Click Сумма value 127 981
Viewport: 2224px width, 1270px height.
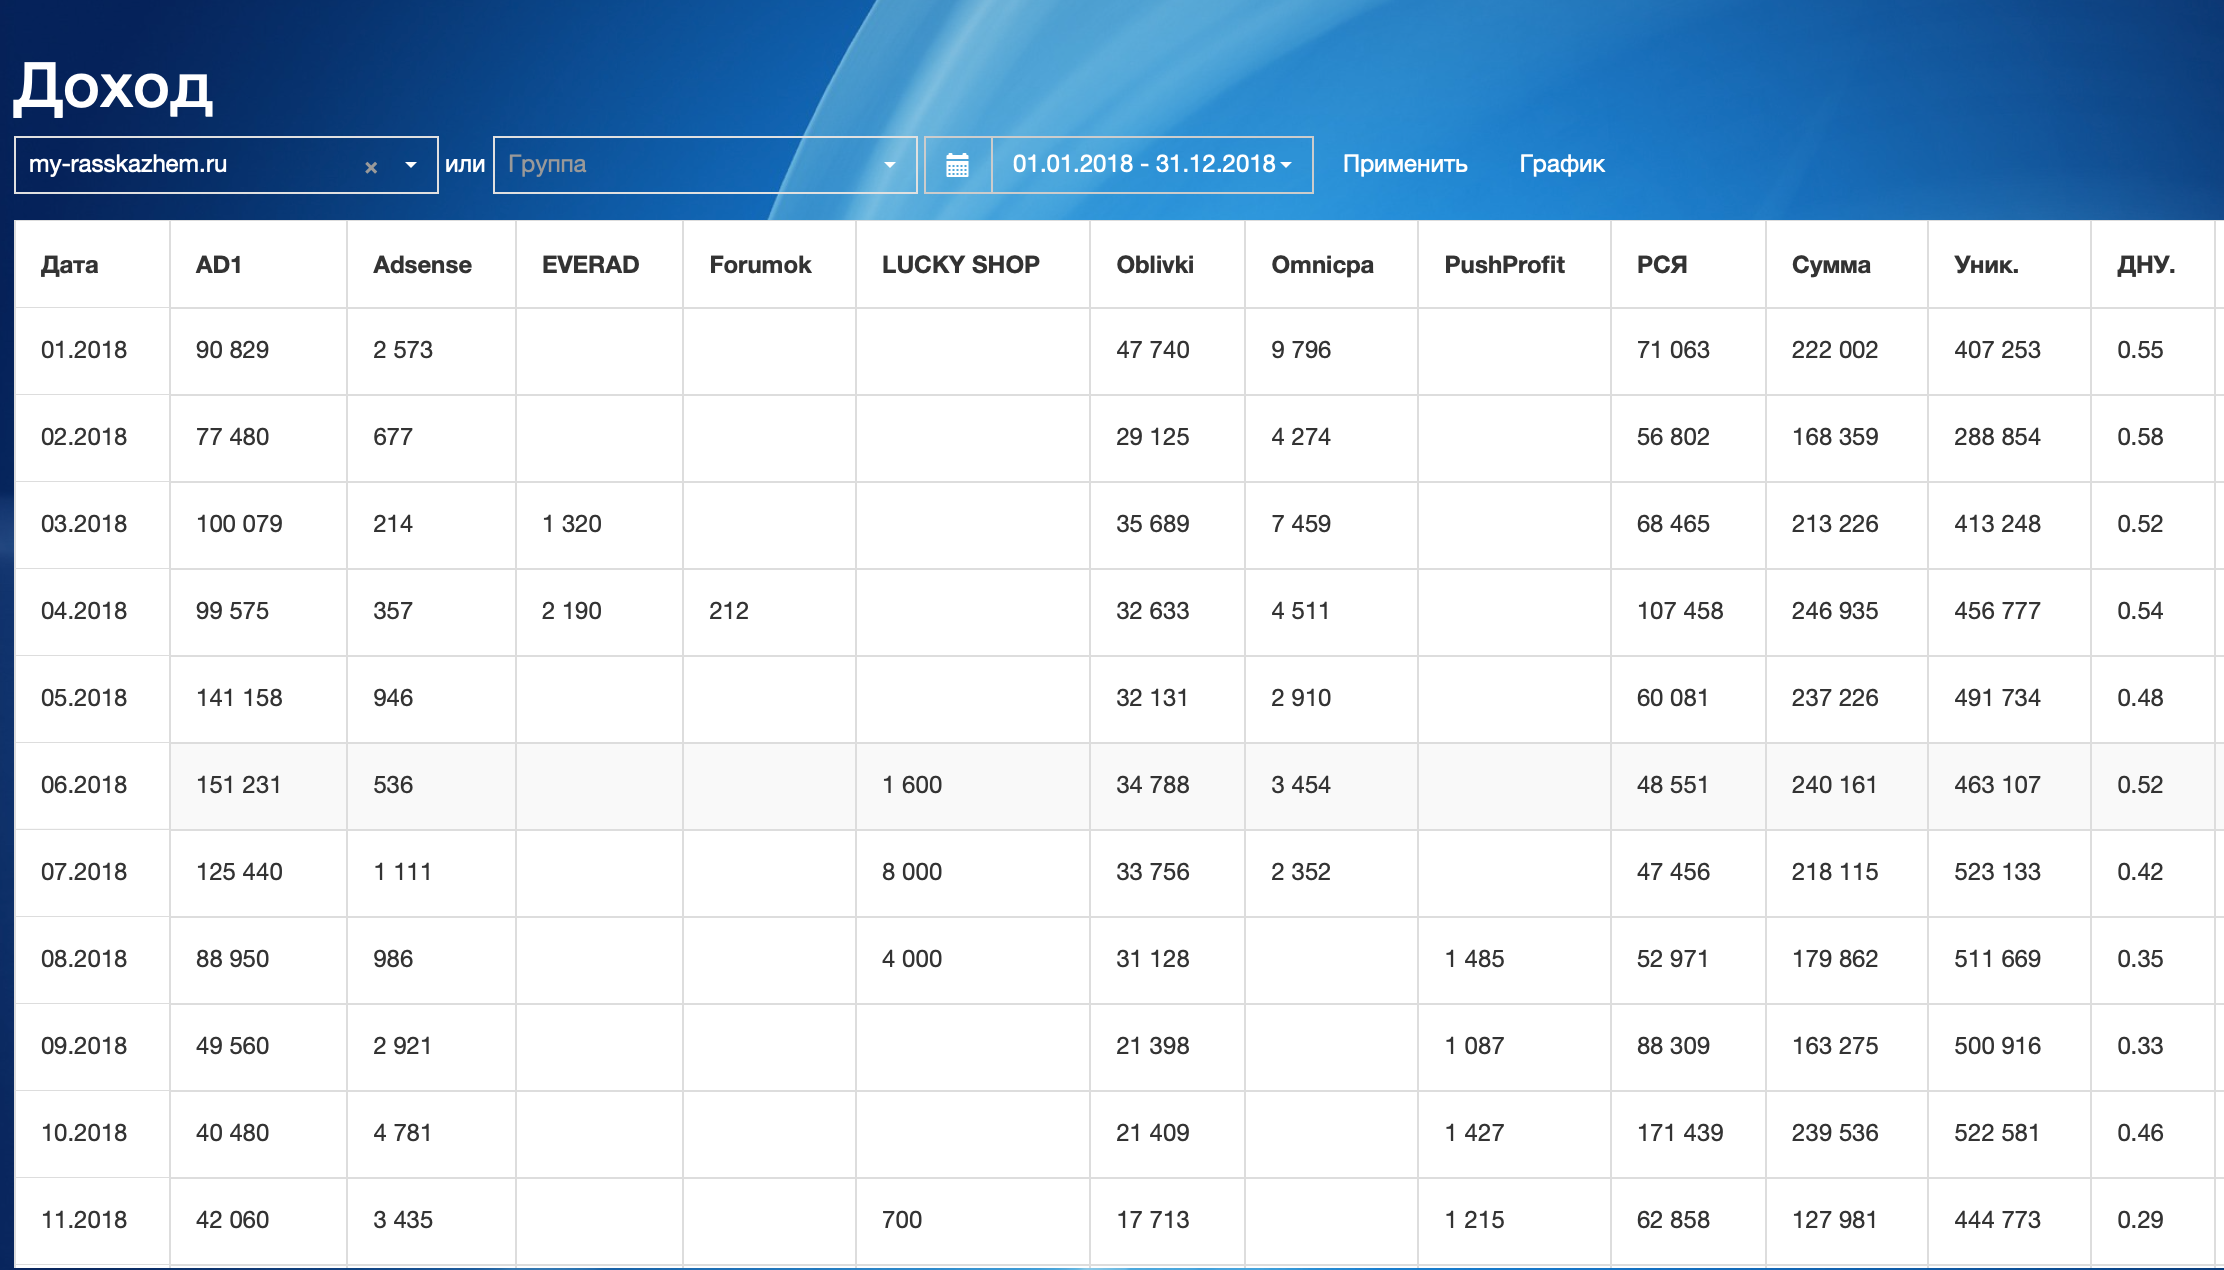pyautogui.click(x=1835, y=1220)
